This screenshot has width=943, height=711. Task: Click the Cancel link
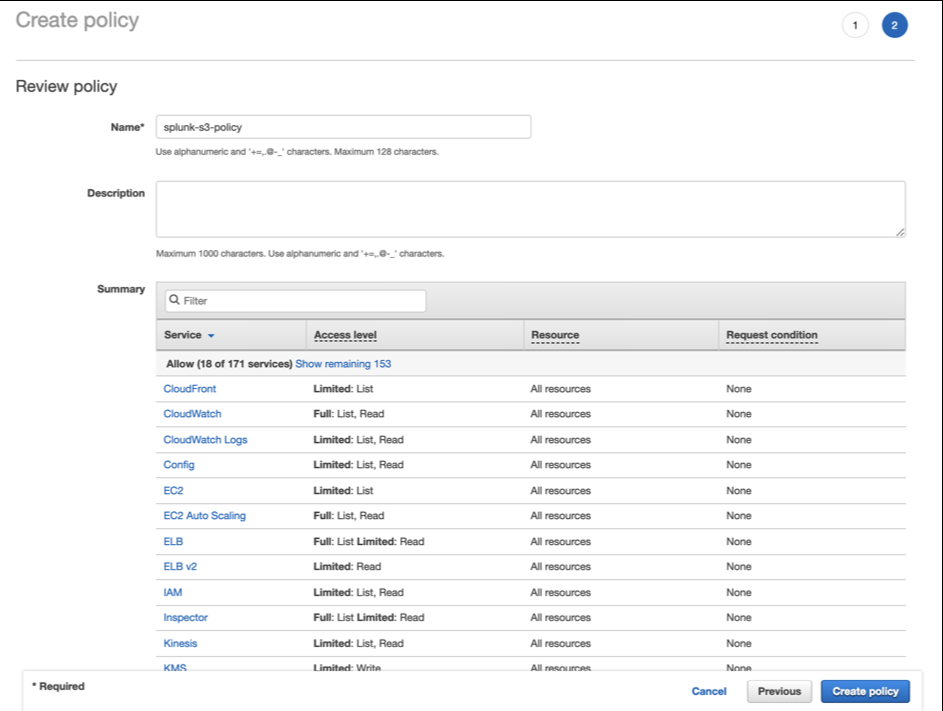(x=709, y=691)
